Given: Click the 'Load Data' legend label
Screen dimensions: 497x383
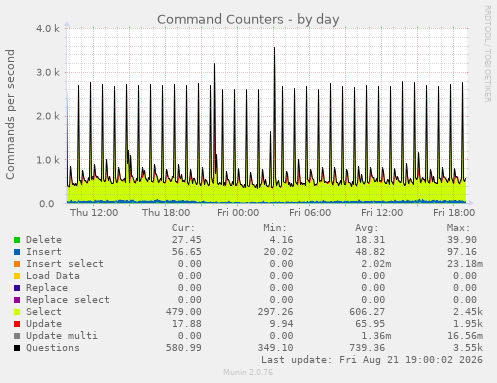Looking at the screenshot, I should tap(53, 276).
